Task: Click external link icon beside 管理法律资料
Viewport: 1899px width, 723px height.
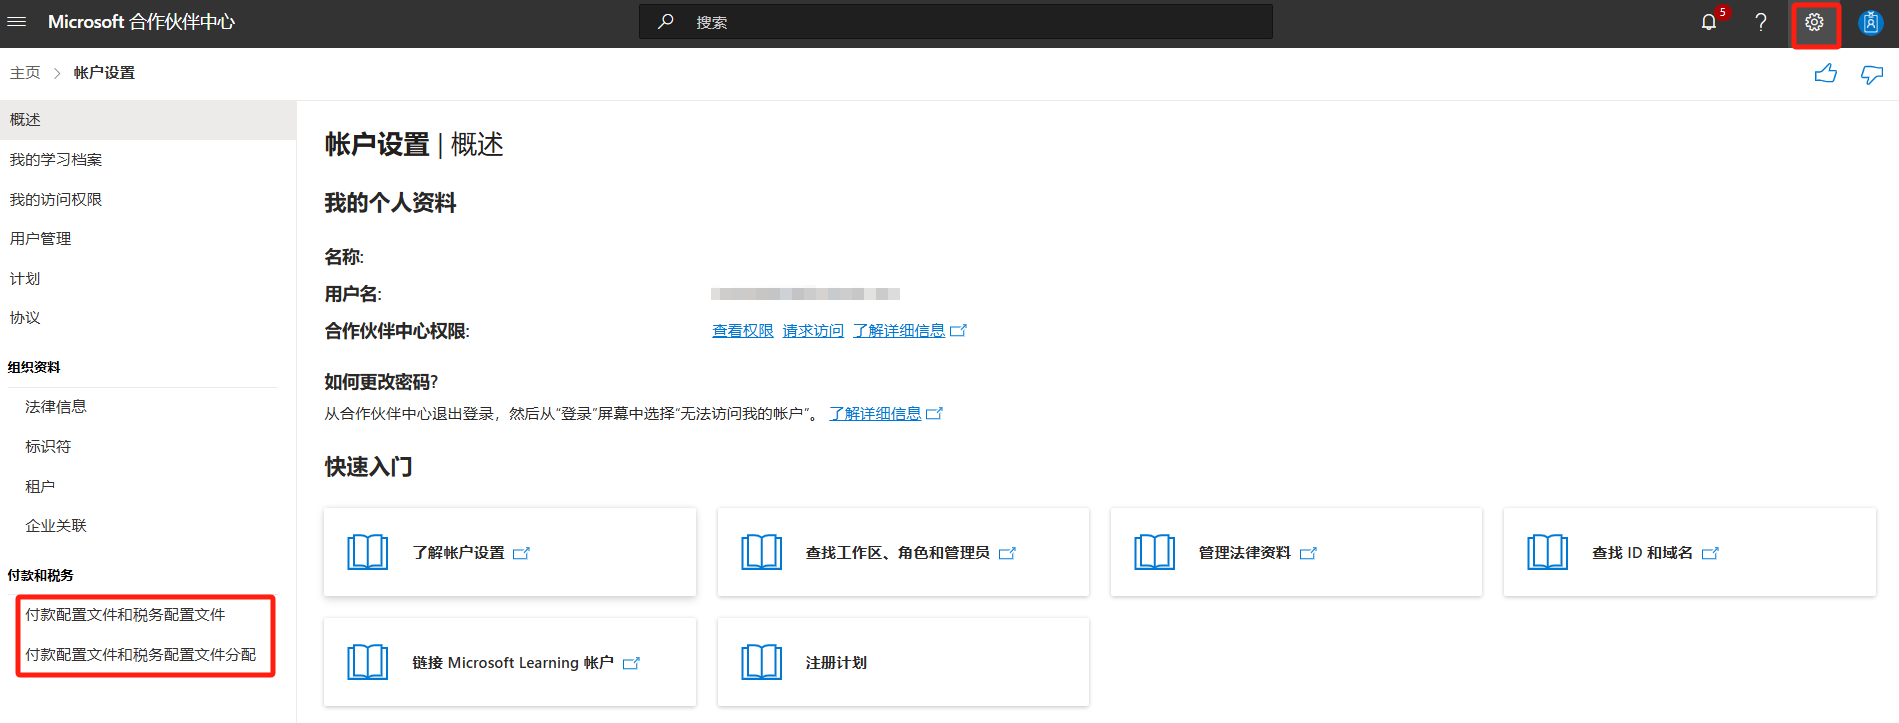Action: click(x=1308, y=553)
